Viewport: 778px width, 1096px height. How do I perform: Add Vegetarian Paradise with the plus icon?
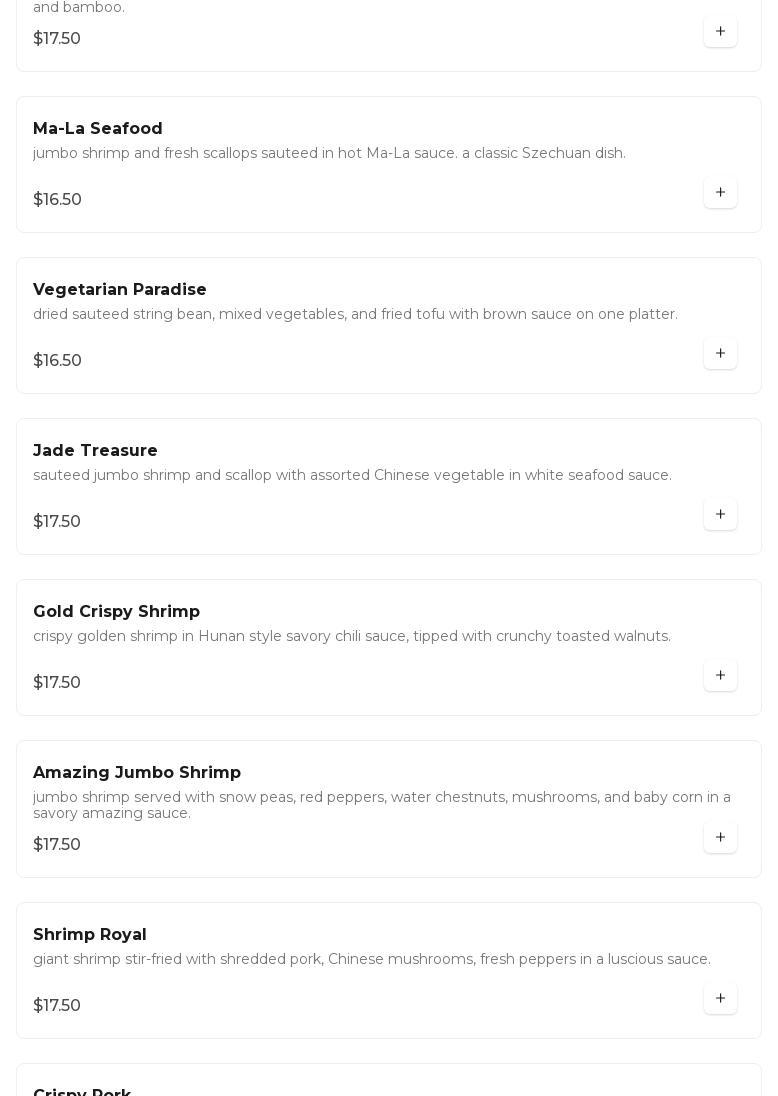pos(720,354)
